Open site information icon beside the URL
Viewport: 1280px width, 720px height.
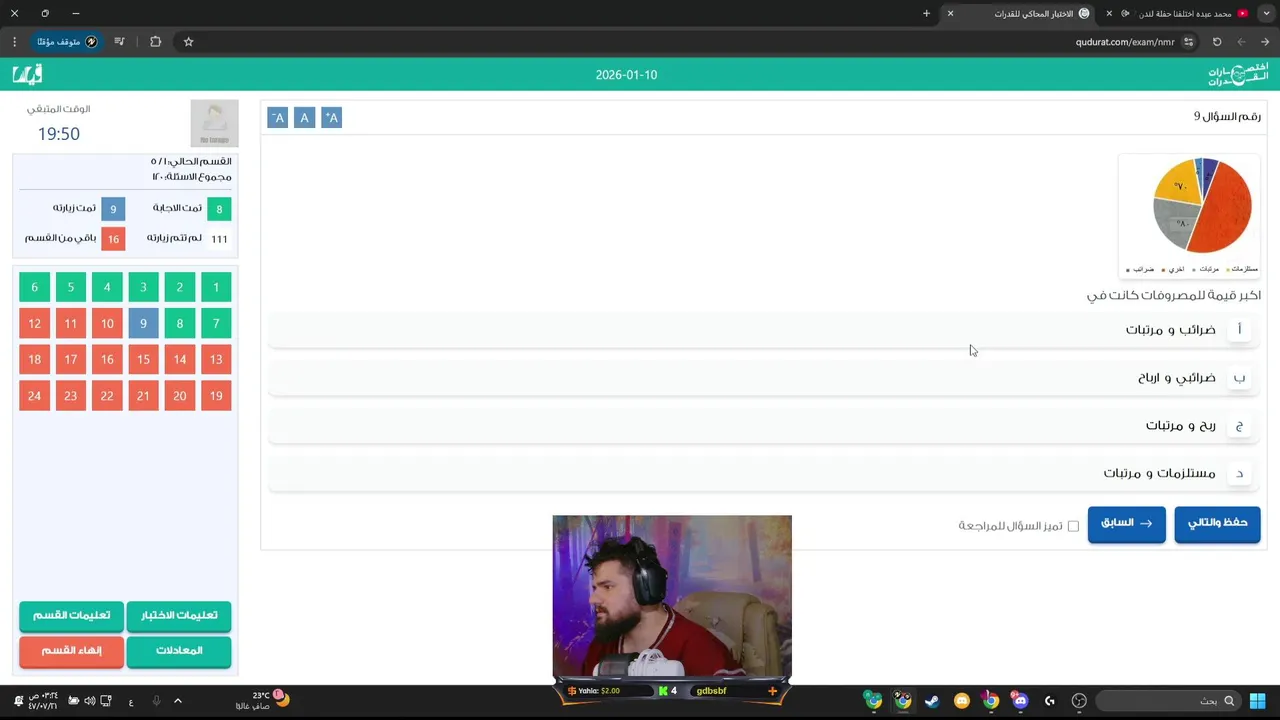1188,42
